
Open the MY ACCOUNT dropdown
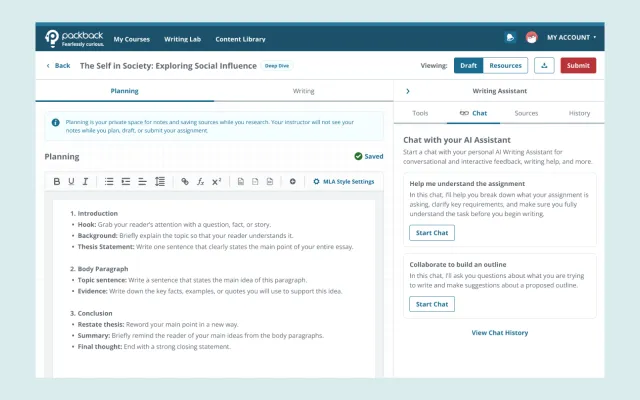coord(572,38)
